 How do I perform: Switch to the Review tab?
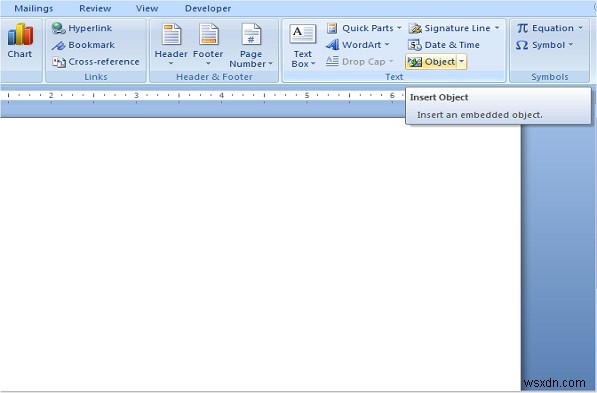point(95,8)
